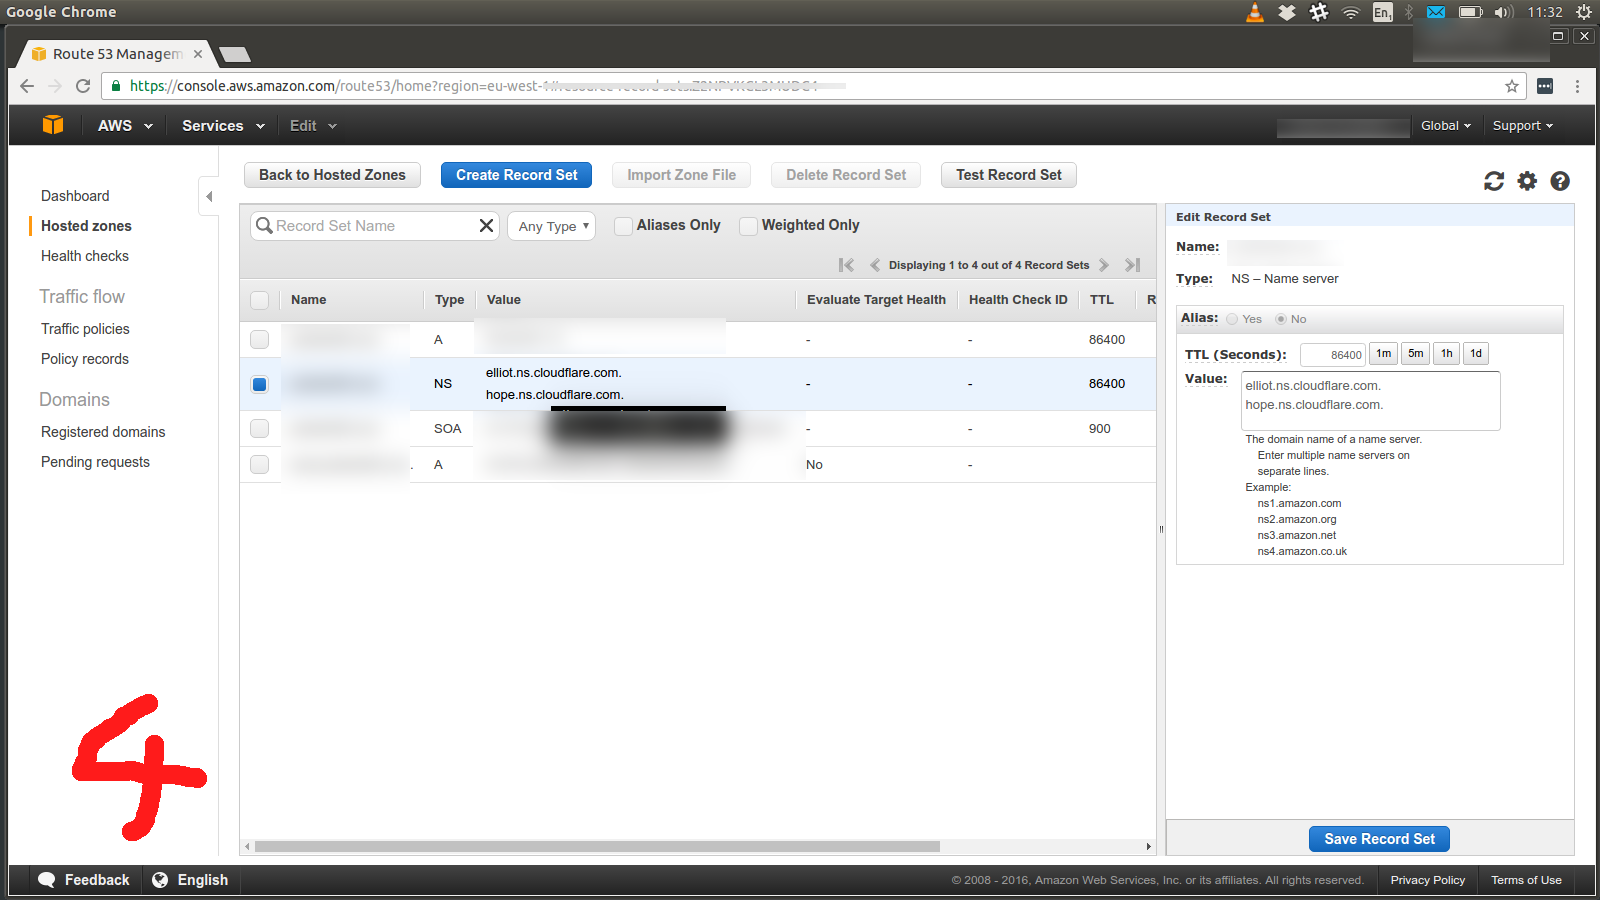Image resolution: width=1600 pixels, height=900 pixels.
Task: Clear the Record Set Name search with X
Action: (486, 225)
